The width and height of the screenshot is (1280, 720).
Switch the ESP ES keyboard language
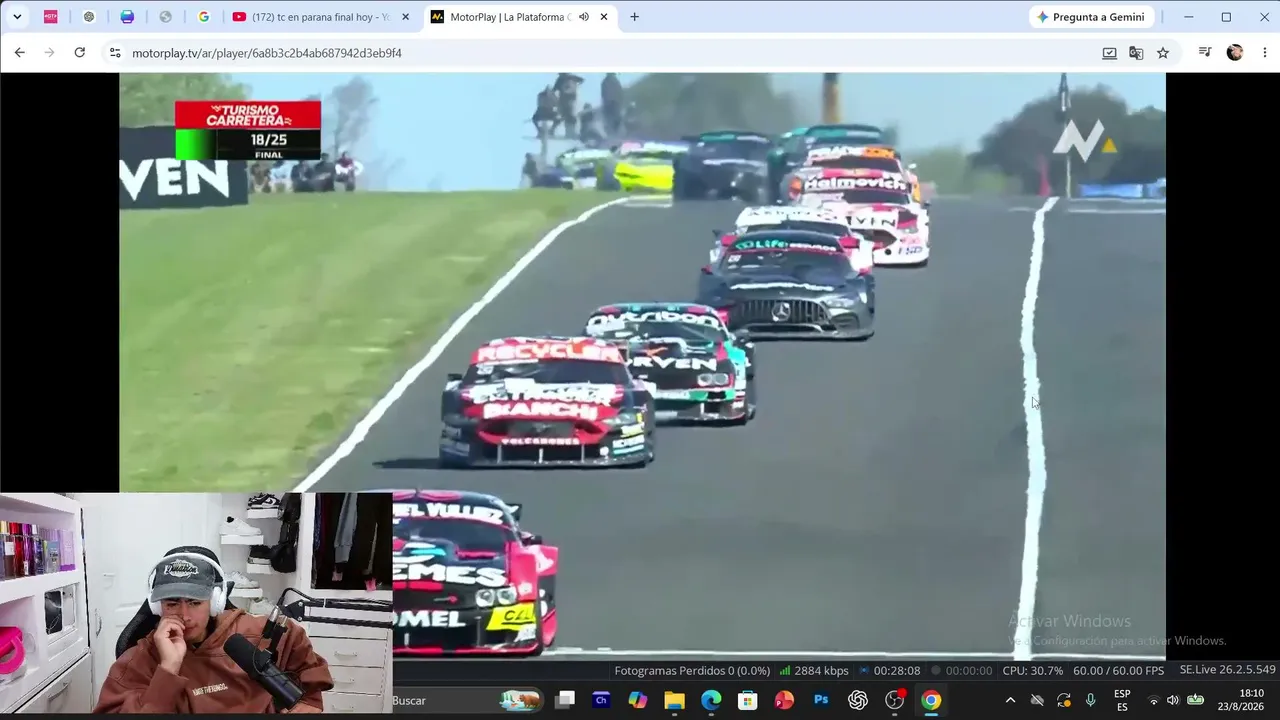click(x=1122, y=700)
